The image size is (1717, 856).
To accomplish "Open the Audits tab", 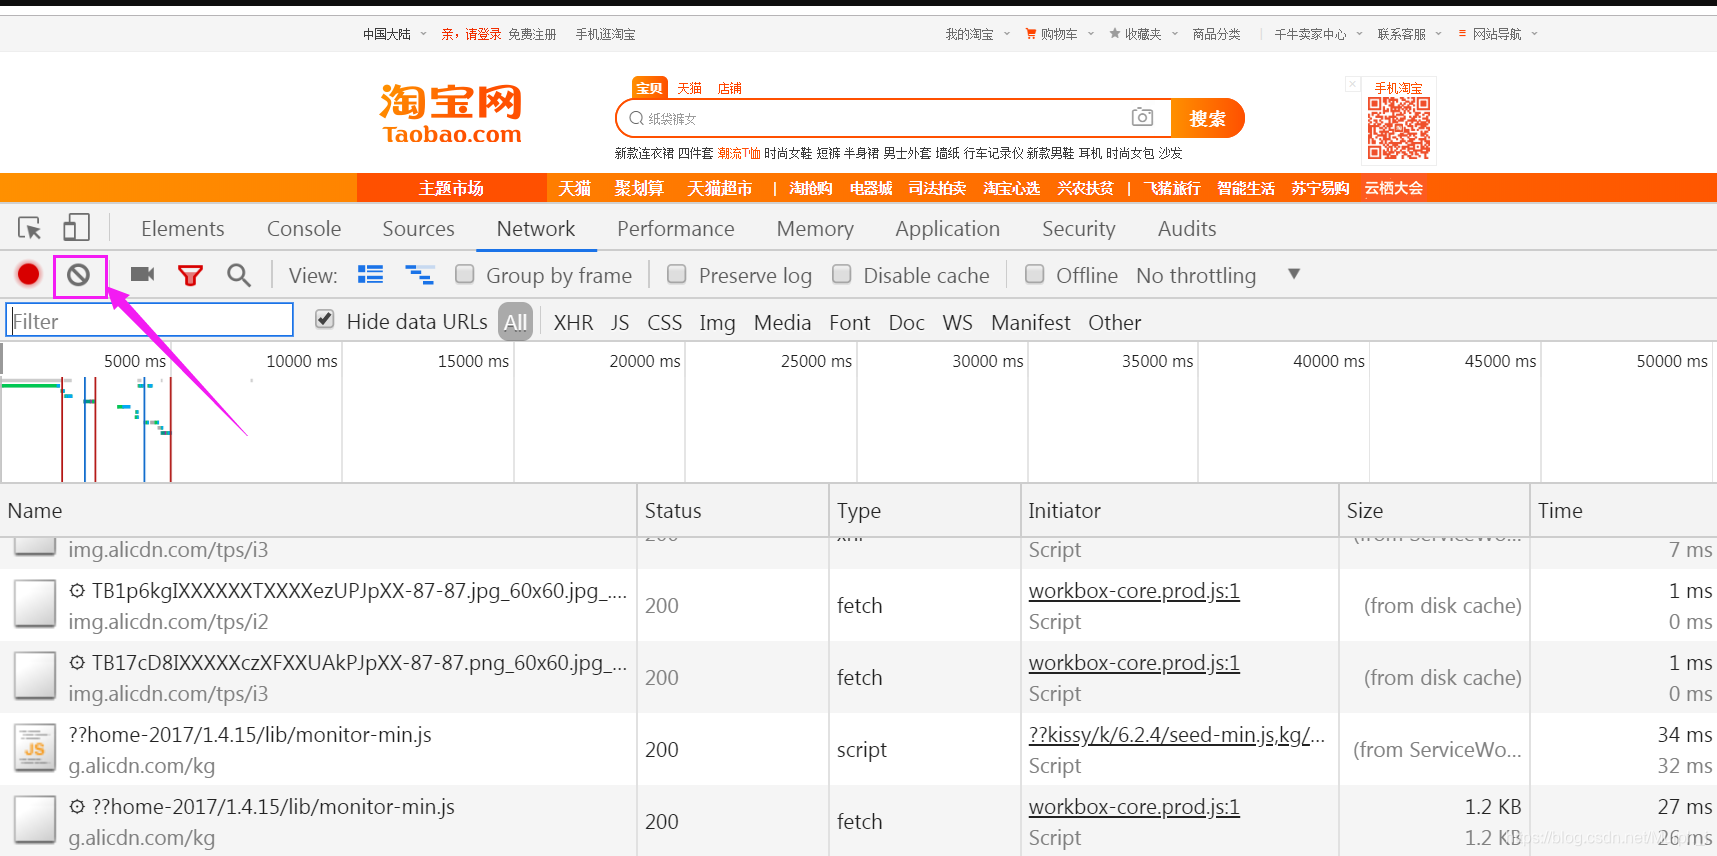I will (x=1187, y=229).
